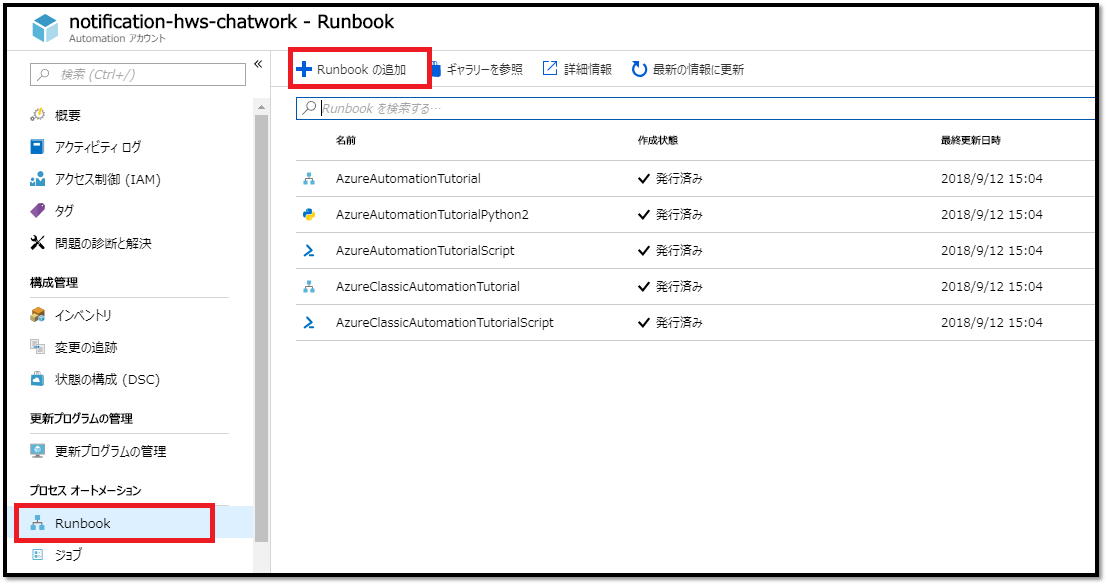The height and width of the screenshot is (586, 1108).
Task: Click the PowerShell icon beside AzureAutomationTutorialScript
Action: coord(309,250)
